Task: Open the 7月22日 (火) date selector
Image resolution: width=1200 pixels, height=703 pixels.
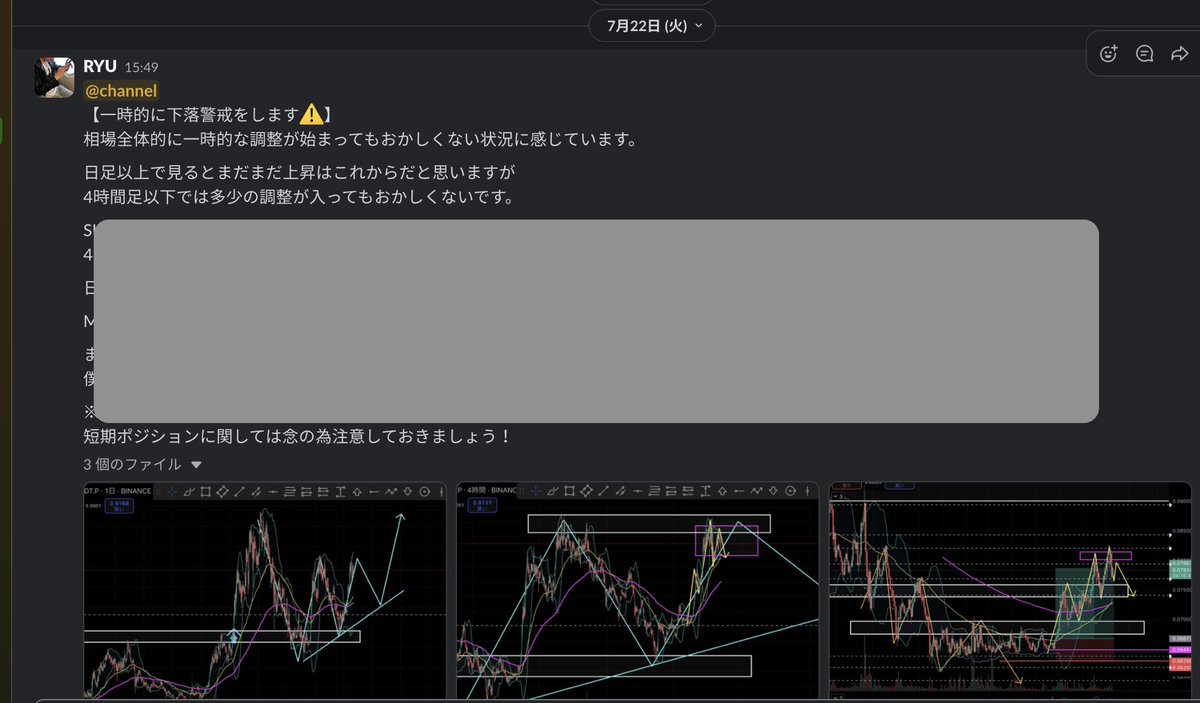Action: pos(651,25)
